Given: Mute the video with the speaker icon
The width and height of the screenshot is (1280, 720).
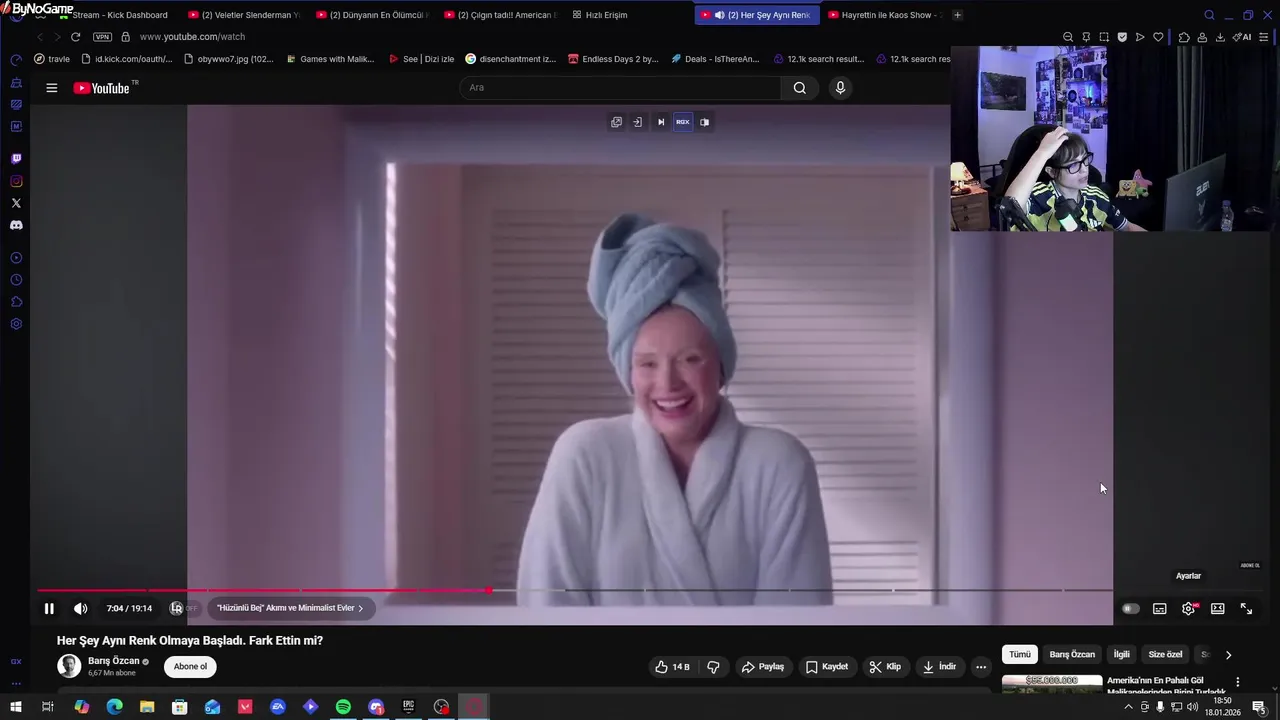Looking at the screenshot, I should pos(81,608).
